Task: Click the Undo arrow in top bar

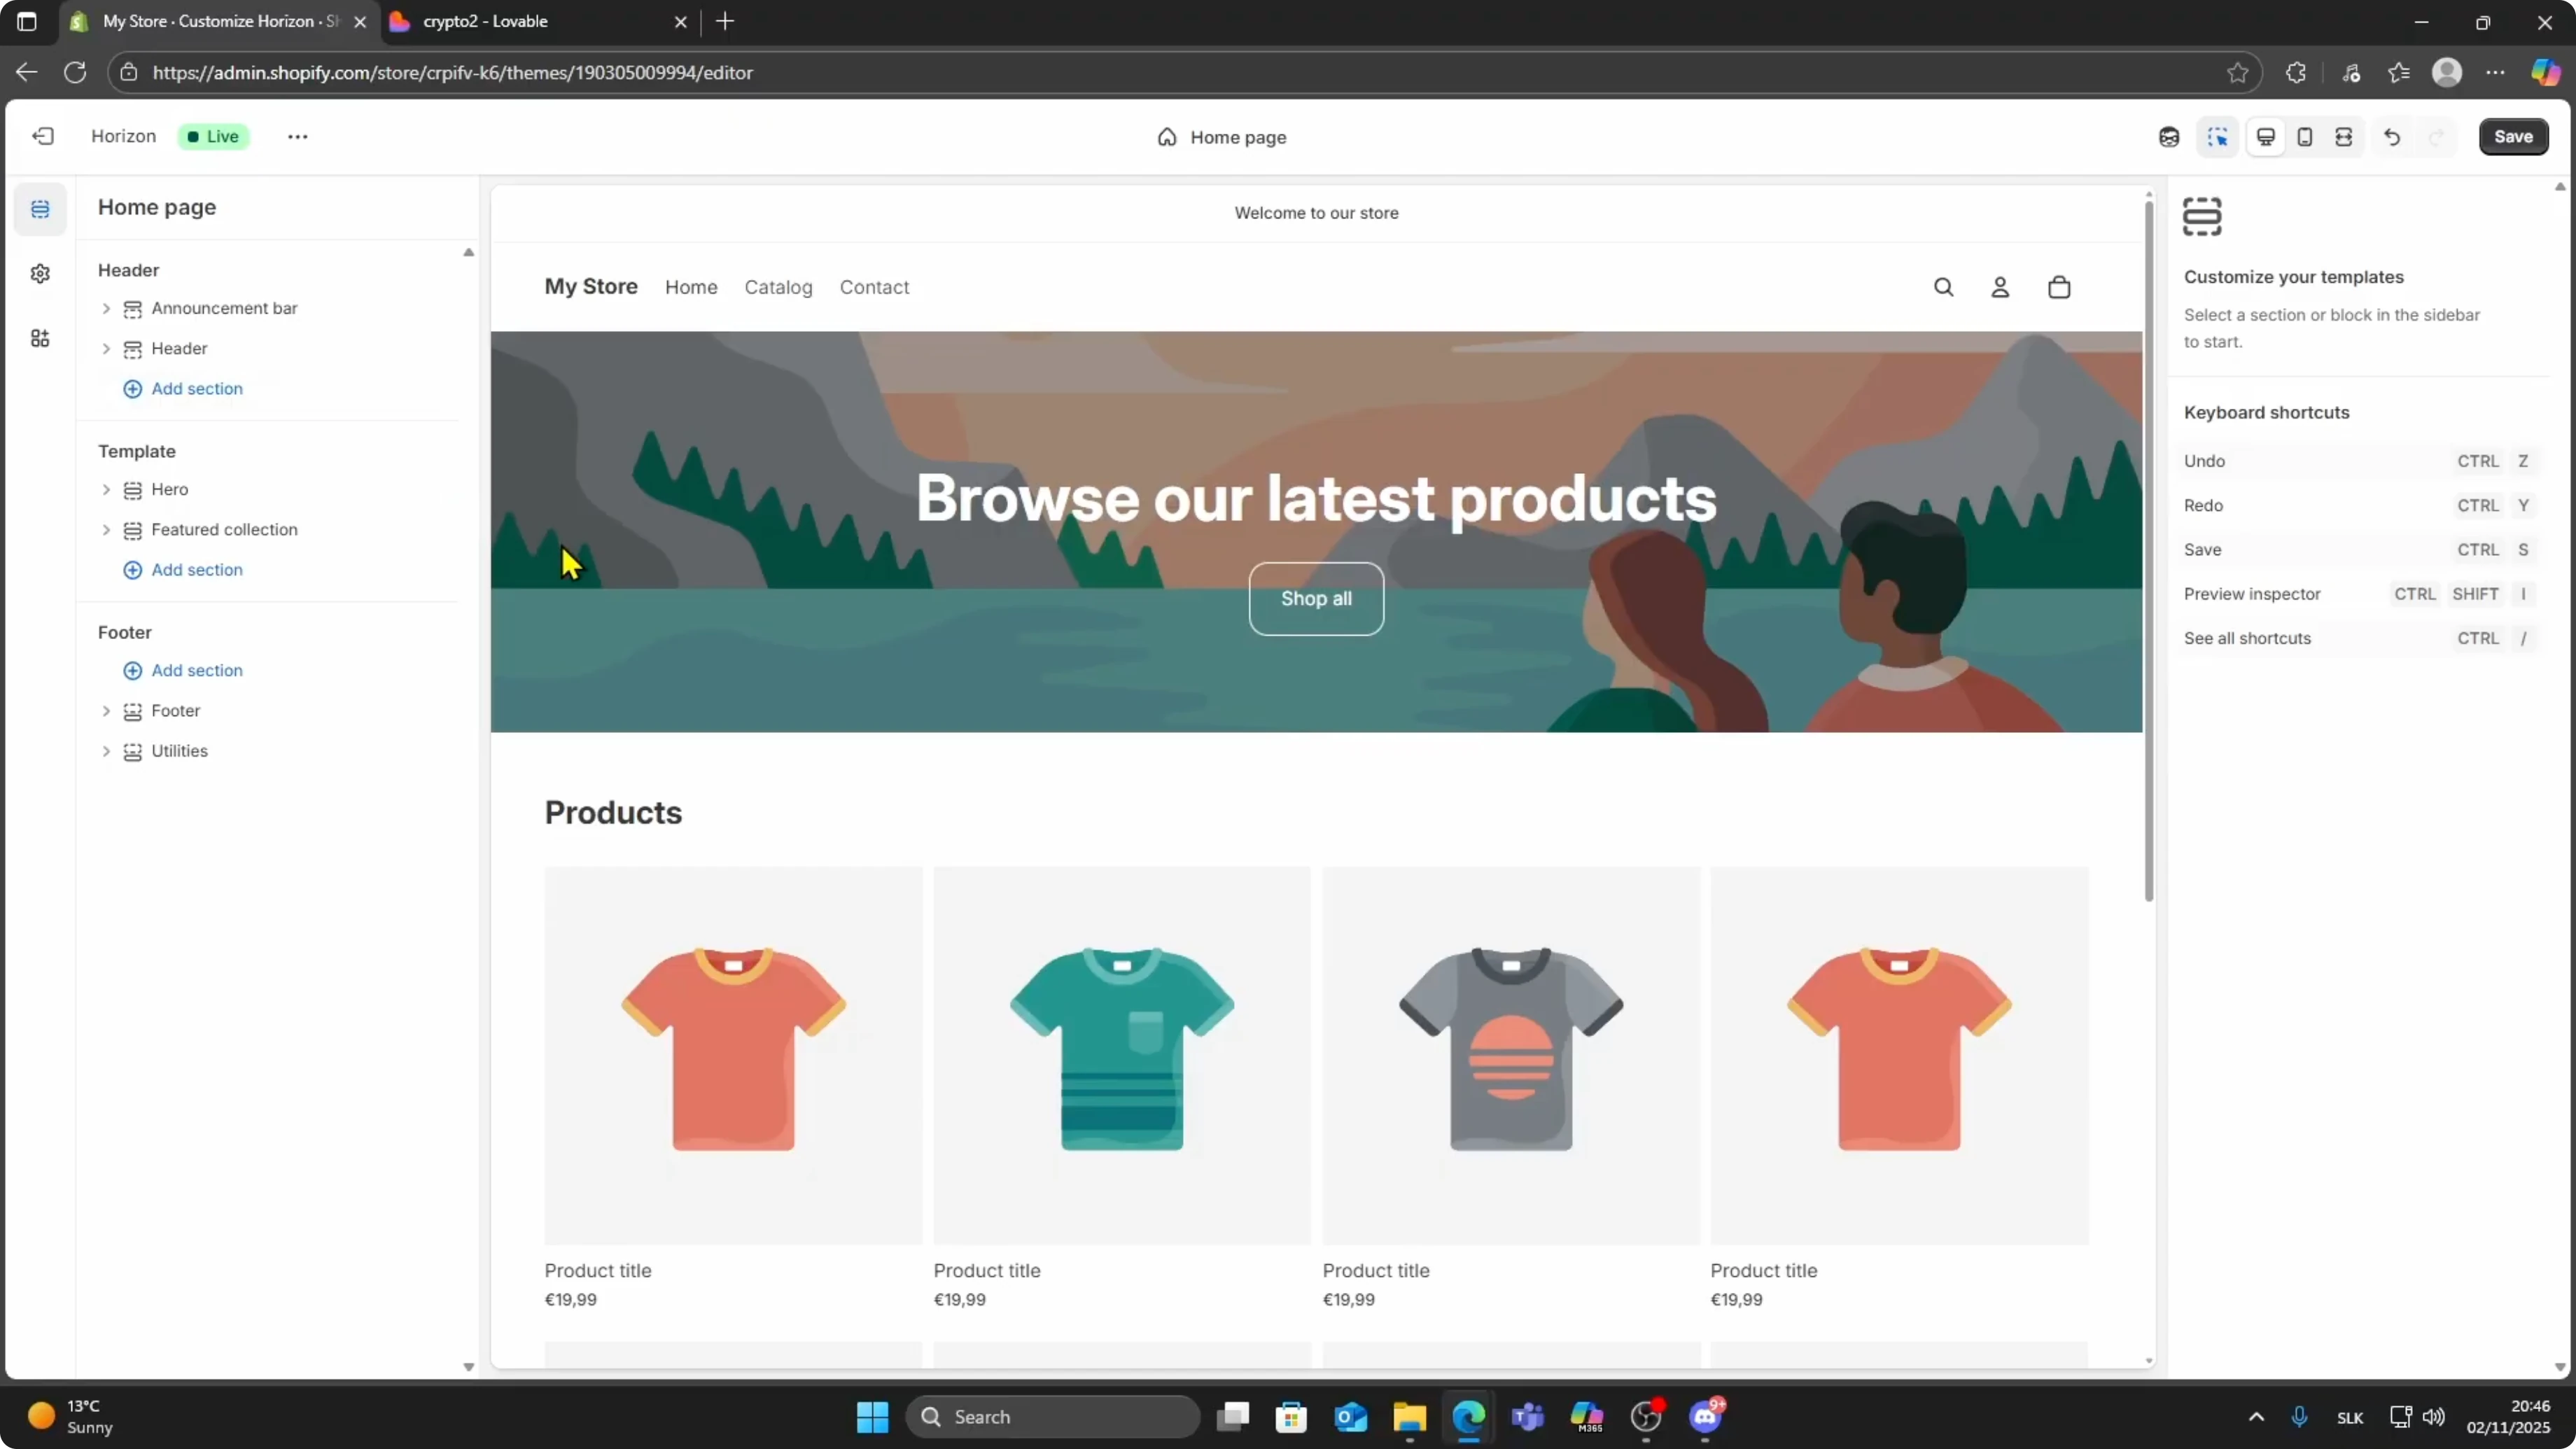Action: [2392, 137]
